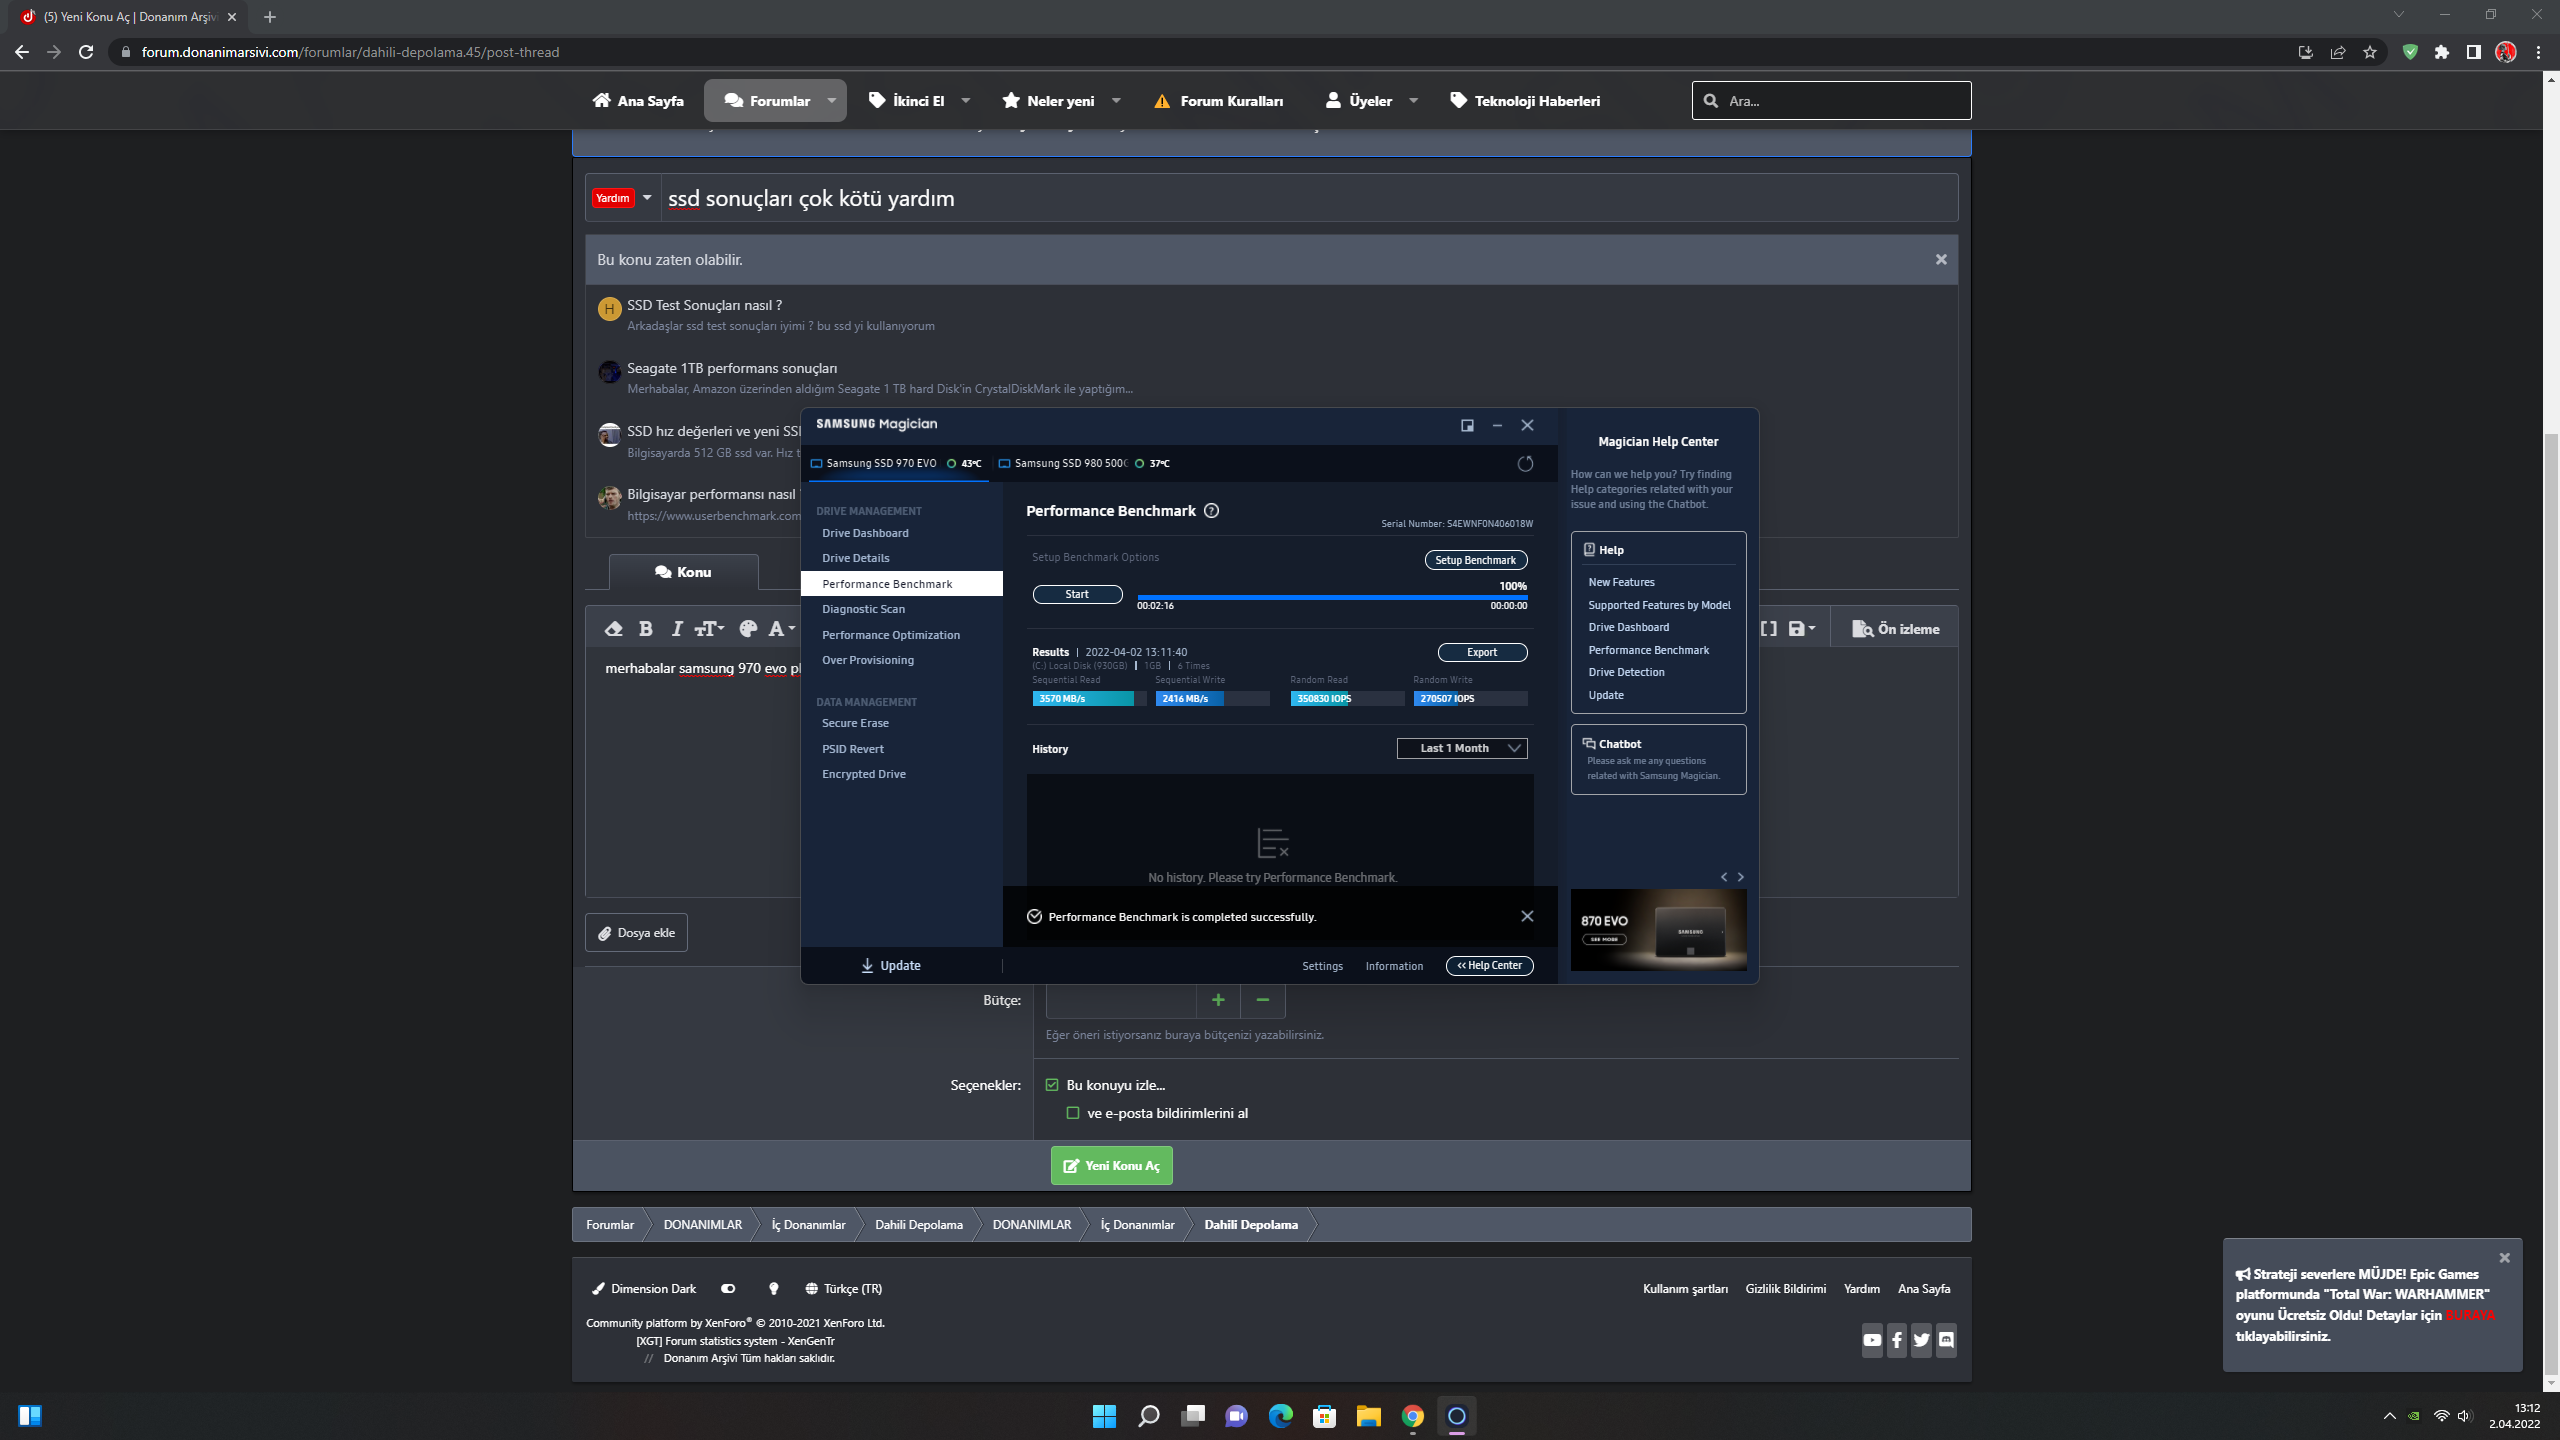Image resolution: width=2560 pixels, height=1440 pixels.
Task: Open the forum Facebook icon
Action: coord(1897,1340)
